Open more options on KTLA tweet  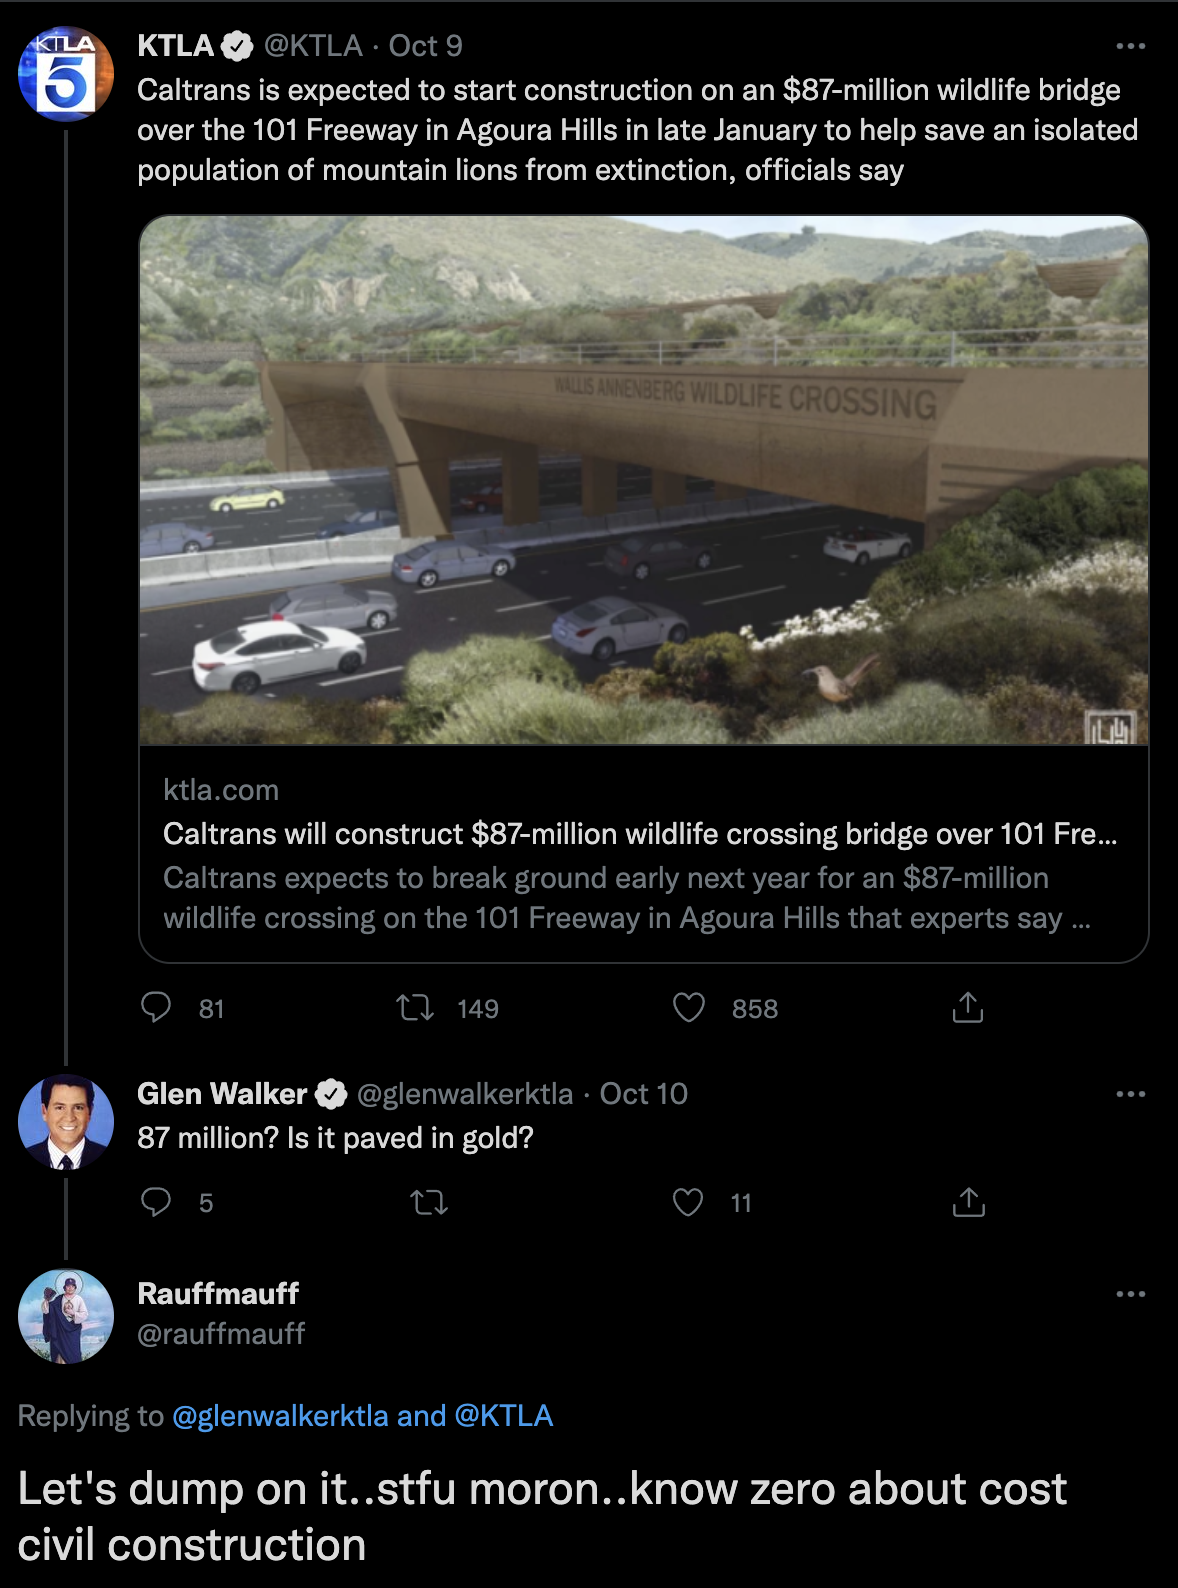[1130, 46]
